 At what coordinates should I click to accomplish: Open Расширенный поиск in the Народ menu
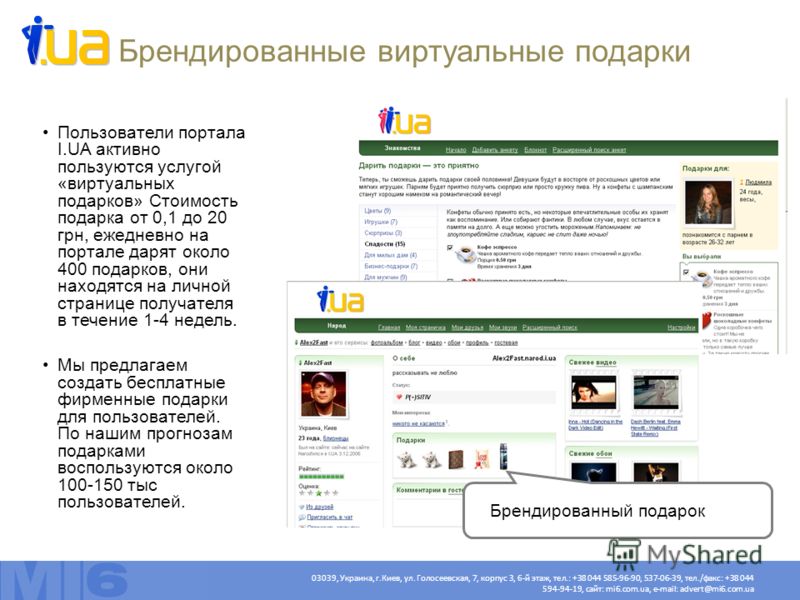(549, 328)
